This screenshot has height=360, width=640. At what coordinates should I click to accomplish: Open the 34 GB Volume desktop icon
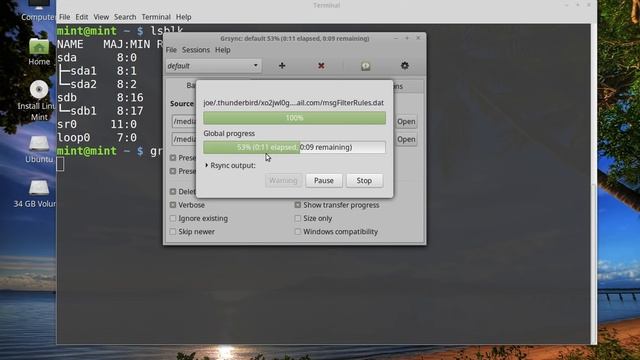click(37, 193)
